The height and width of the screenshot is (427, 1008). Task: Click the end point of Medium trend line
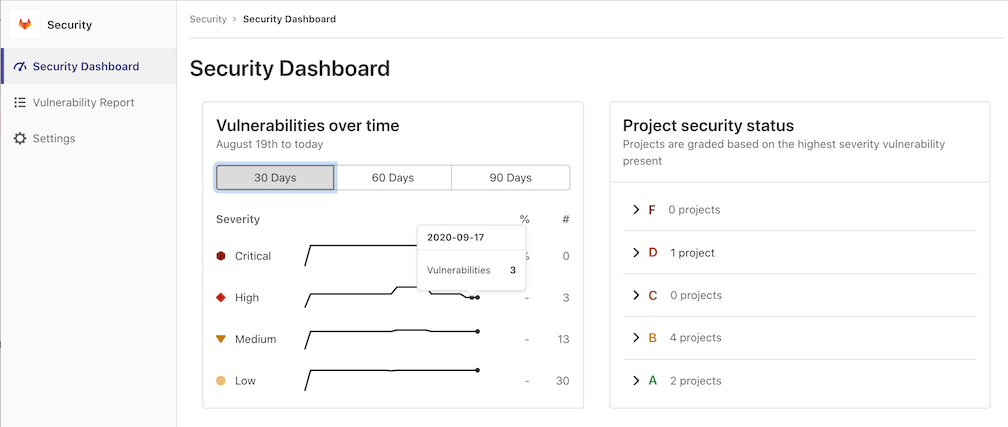478,331
